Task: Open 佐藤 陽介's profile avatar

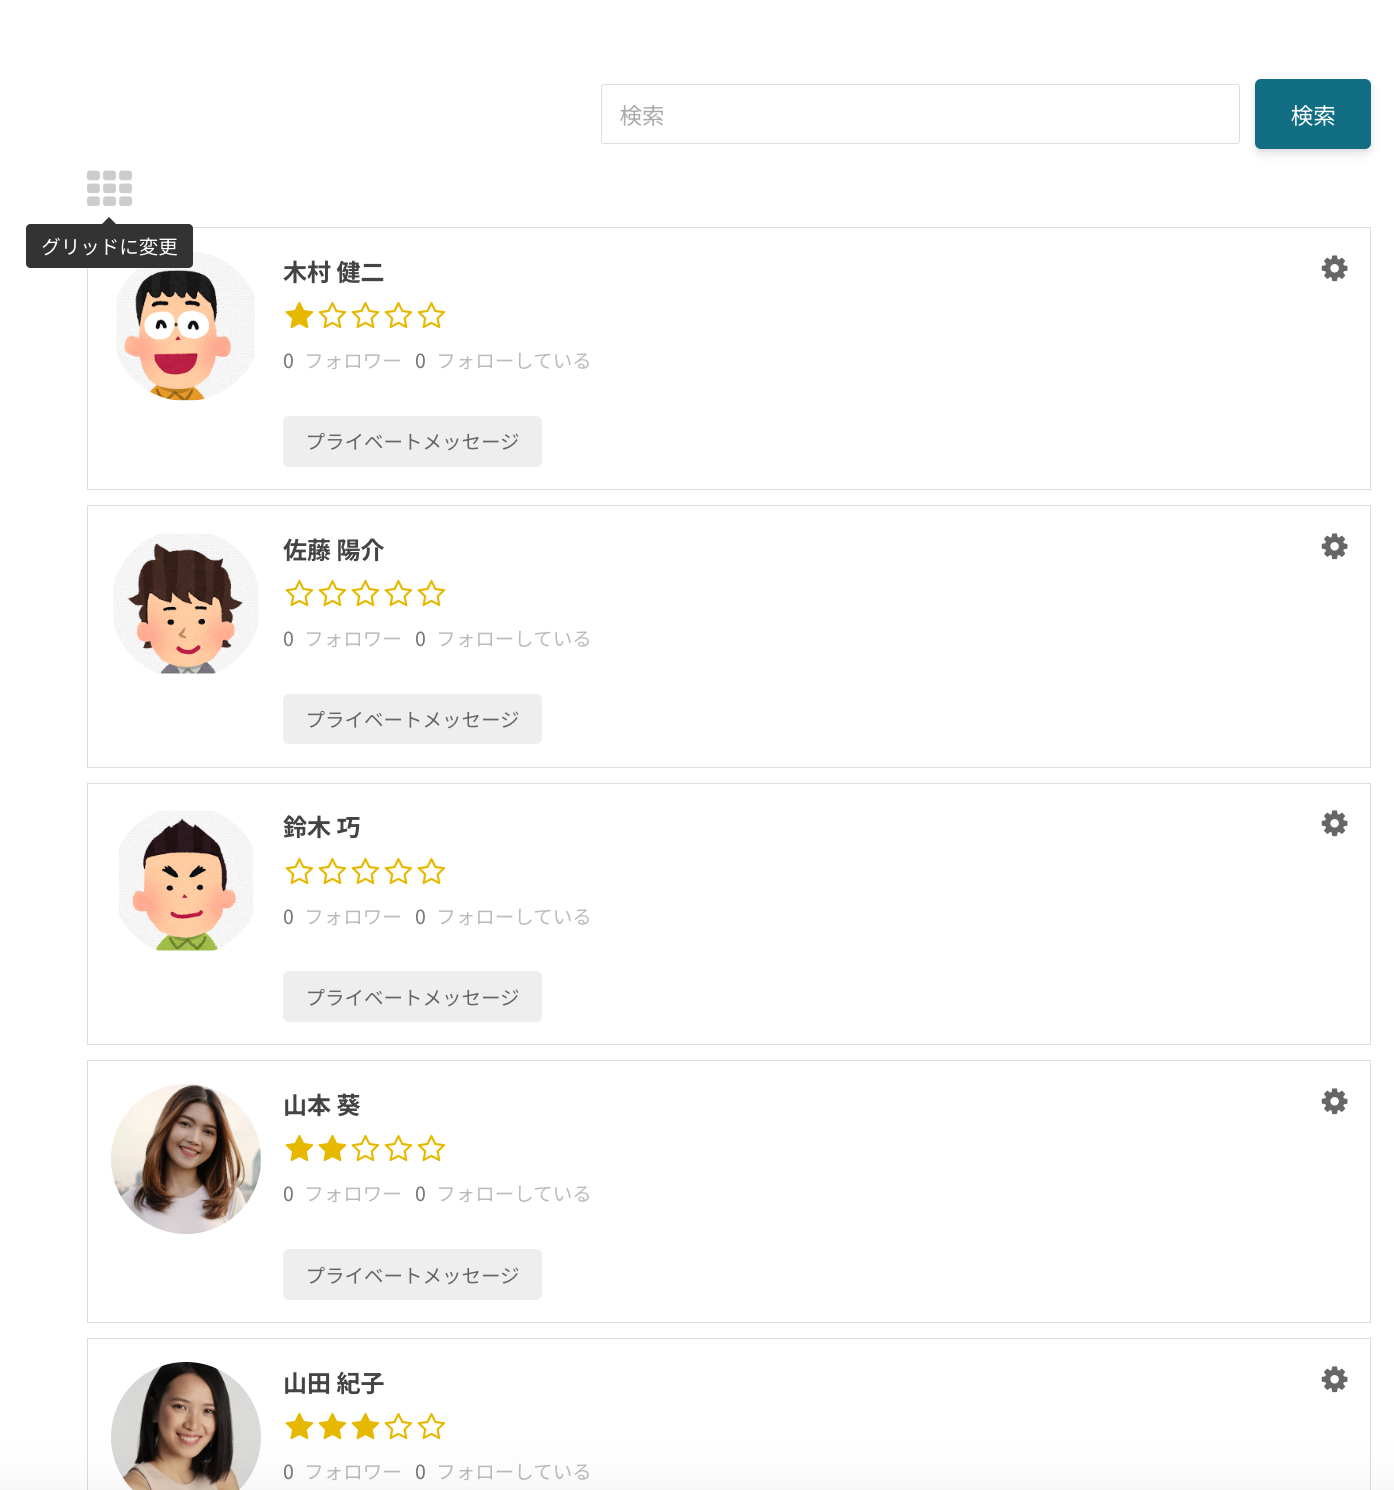Action: [186, 604]
